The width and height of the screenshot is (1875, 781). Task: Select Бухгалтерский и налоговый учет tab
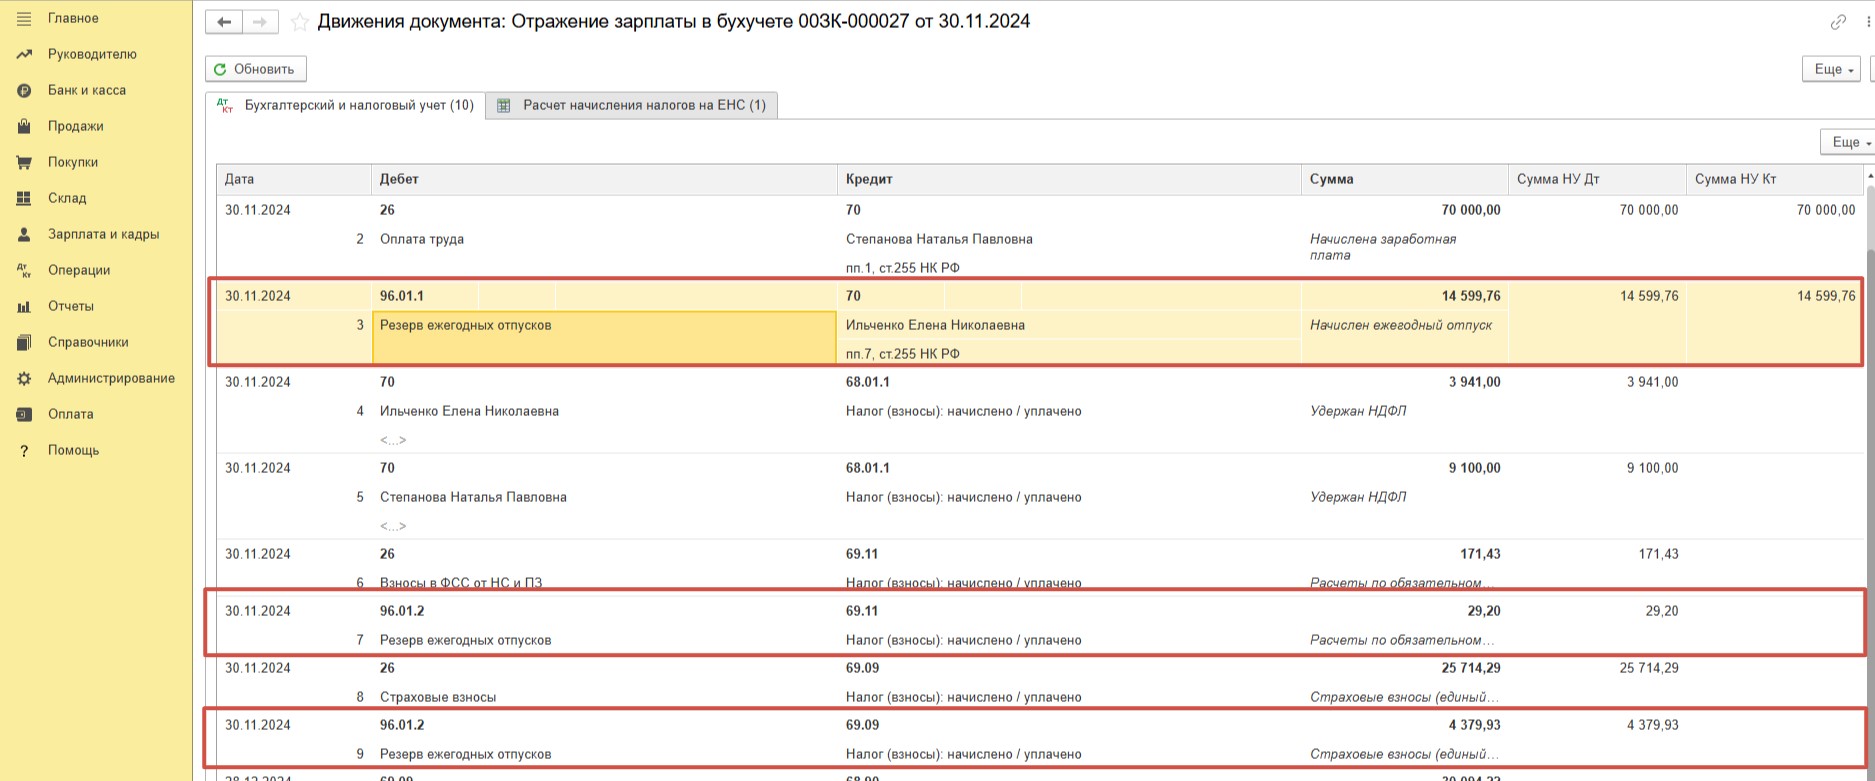[x=346, y=105]
